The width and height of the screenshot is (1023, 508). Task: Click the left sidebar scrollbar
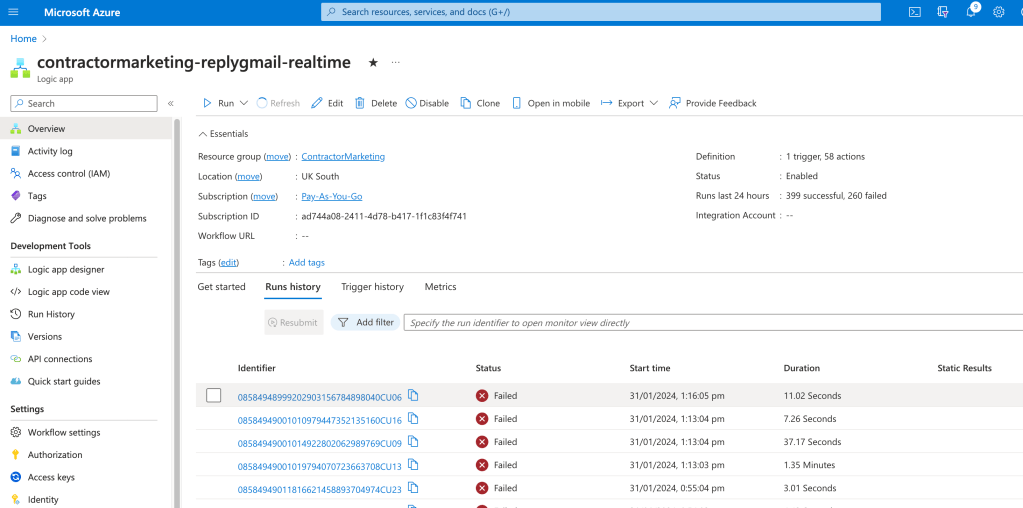177,313
